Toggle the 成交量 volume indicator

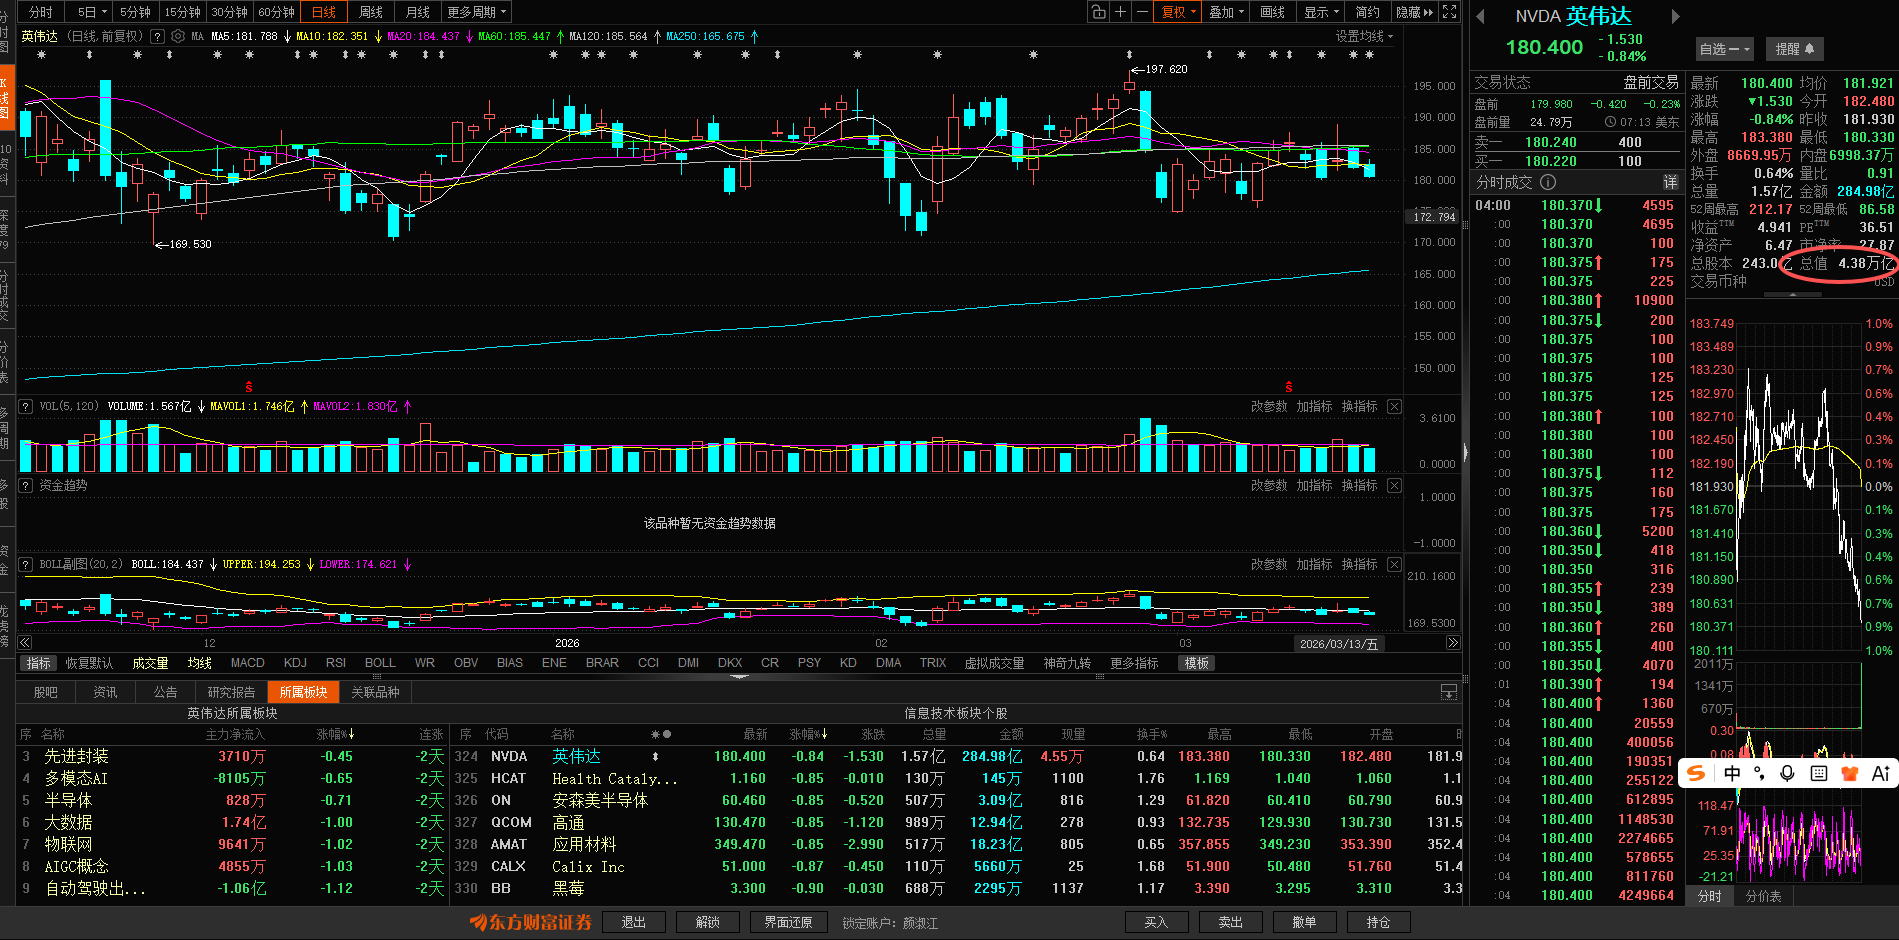click(150, 663)
